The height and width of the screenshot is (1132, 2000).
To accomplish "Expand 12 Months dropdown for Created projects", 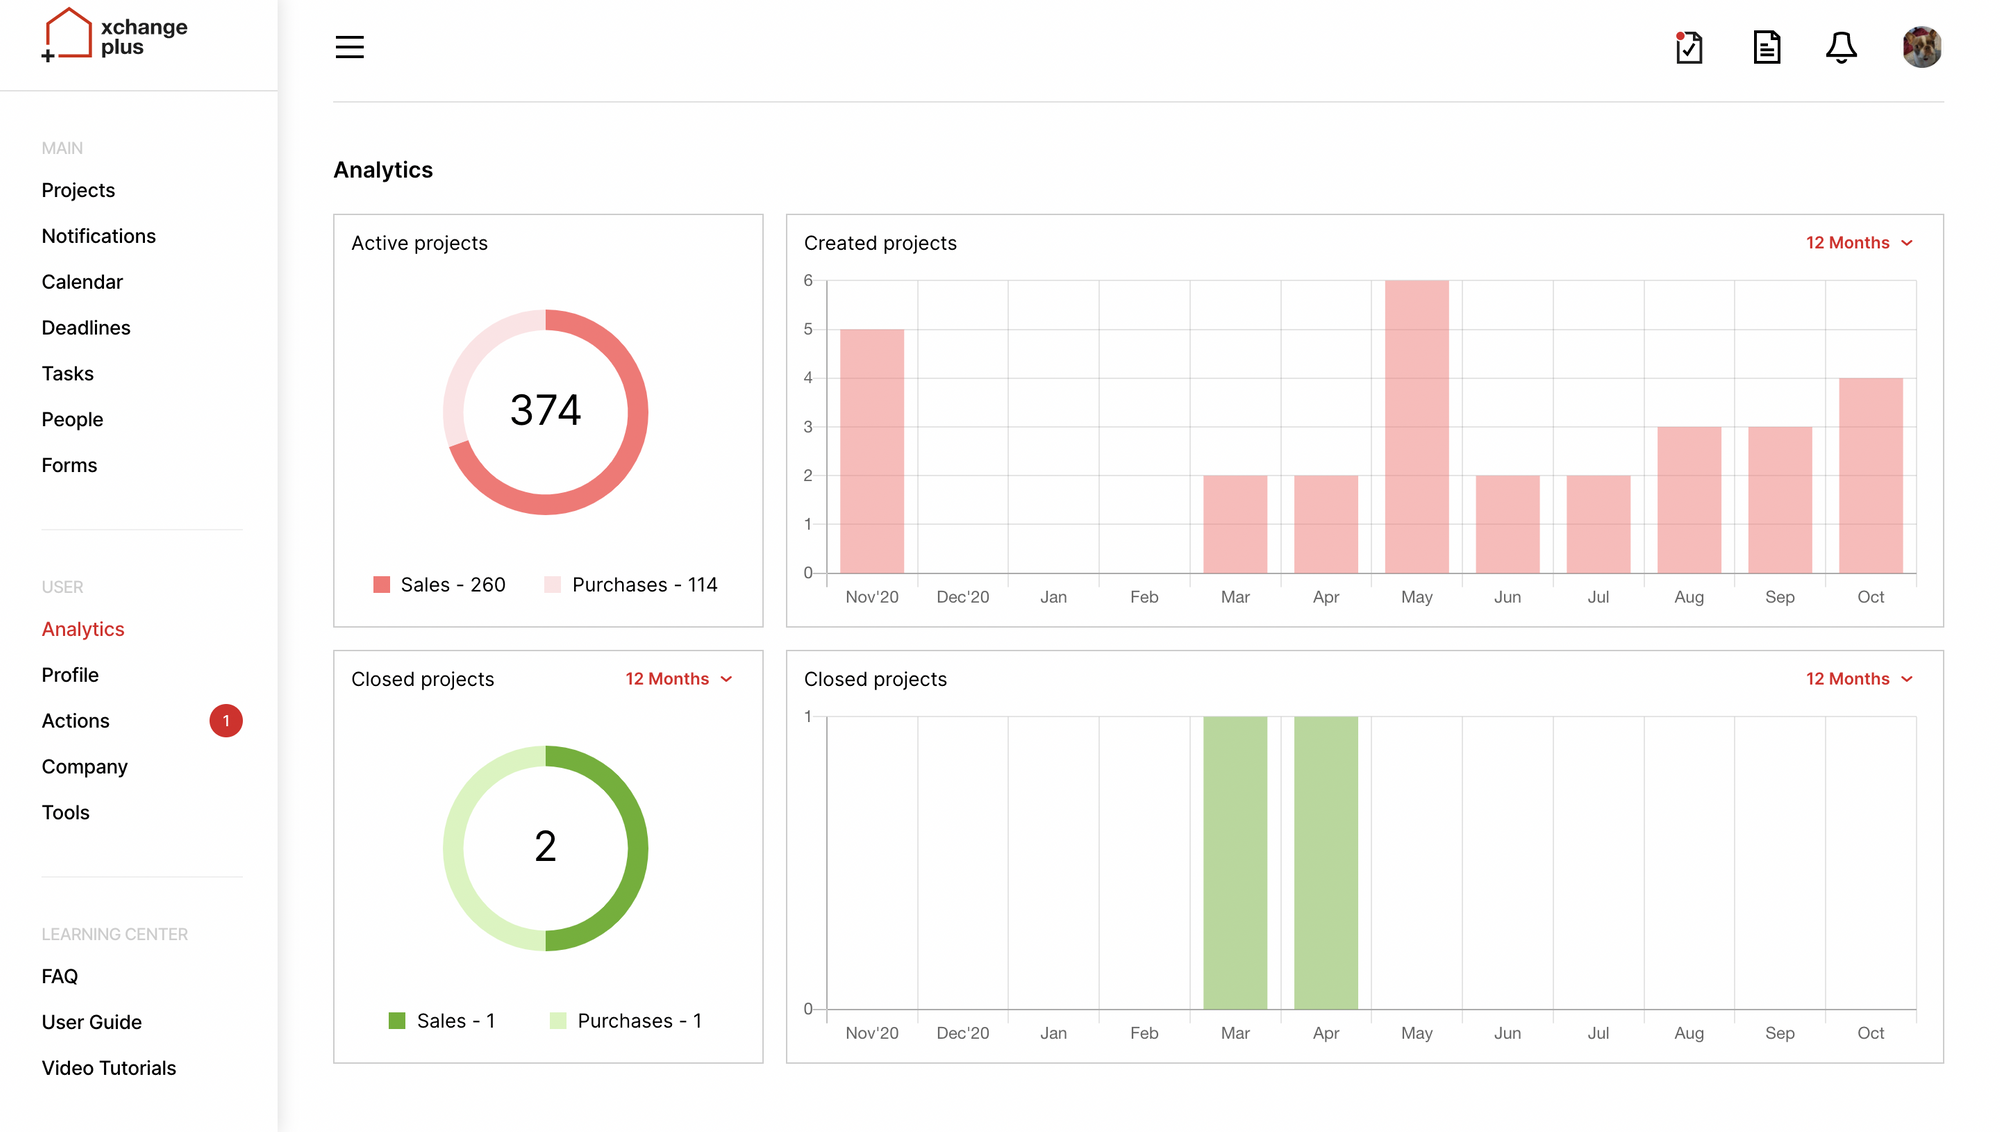I will 1859,243.
